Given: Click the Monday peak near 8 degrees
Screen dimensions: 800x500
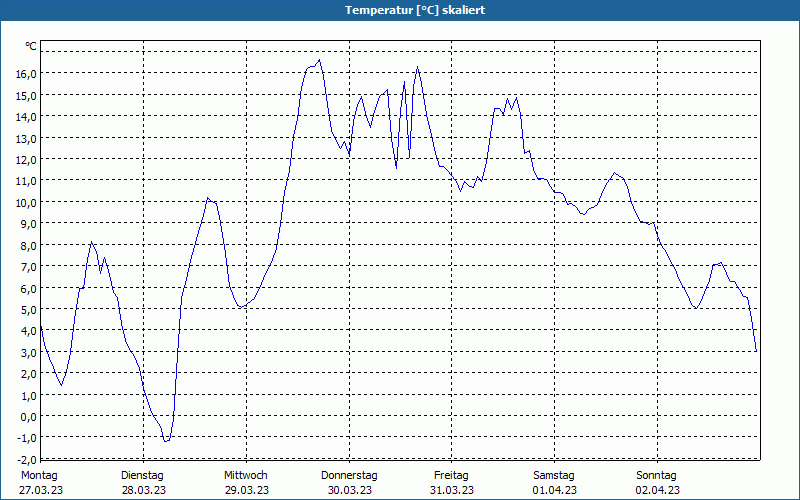Looking at the screenshot, I should [x=91, y=242].
